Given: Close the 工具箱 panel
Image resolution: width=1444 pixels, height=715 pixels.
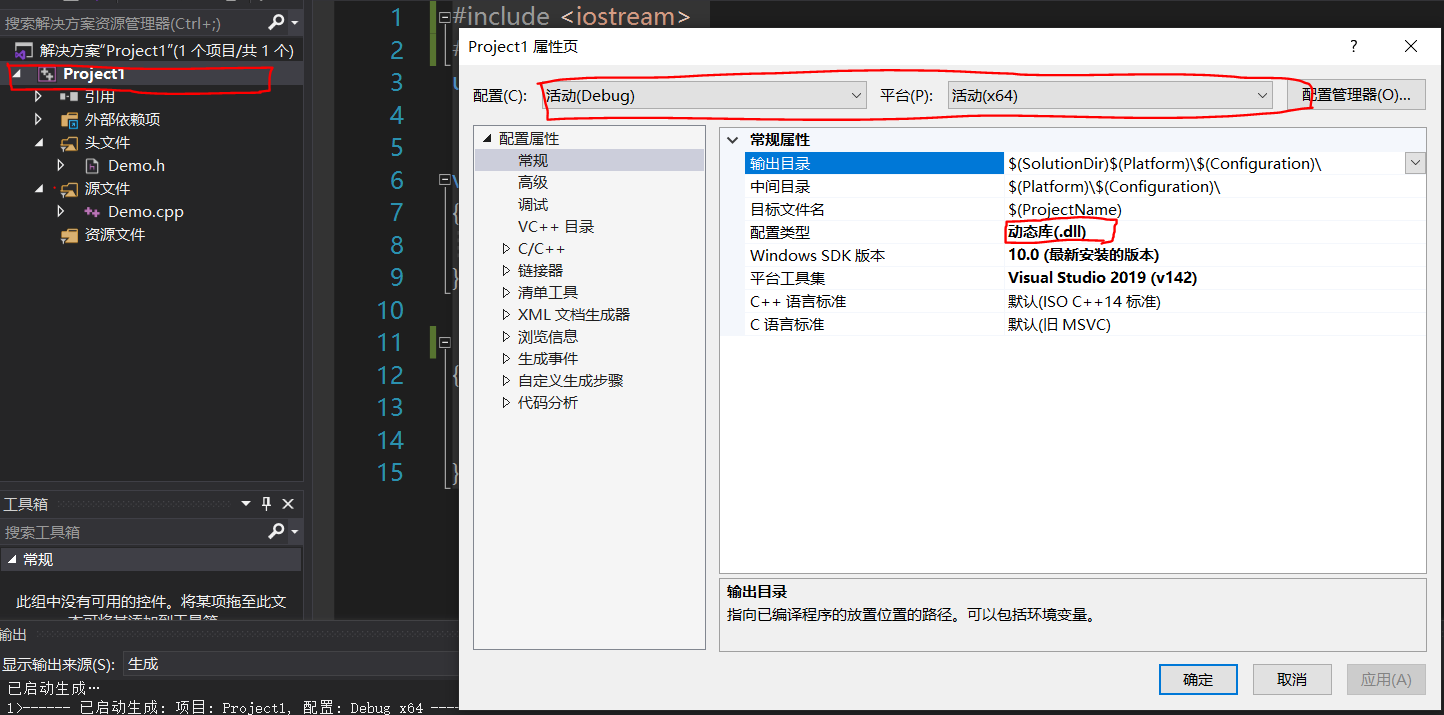Looking at the screenshot, I should 288,504.
